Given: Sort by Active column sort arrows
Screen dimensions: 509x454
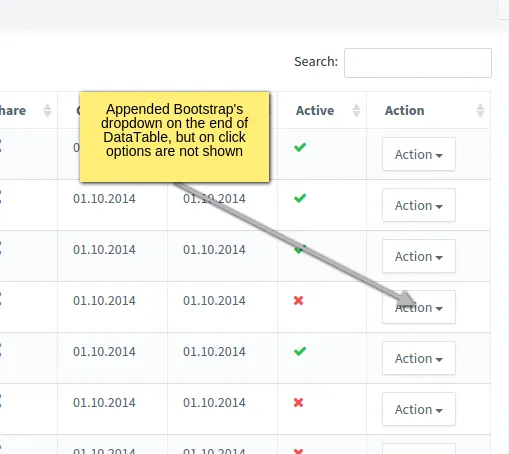Looking at the screenshot, I should pyautogui.click(x=356, y=111).
